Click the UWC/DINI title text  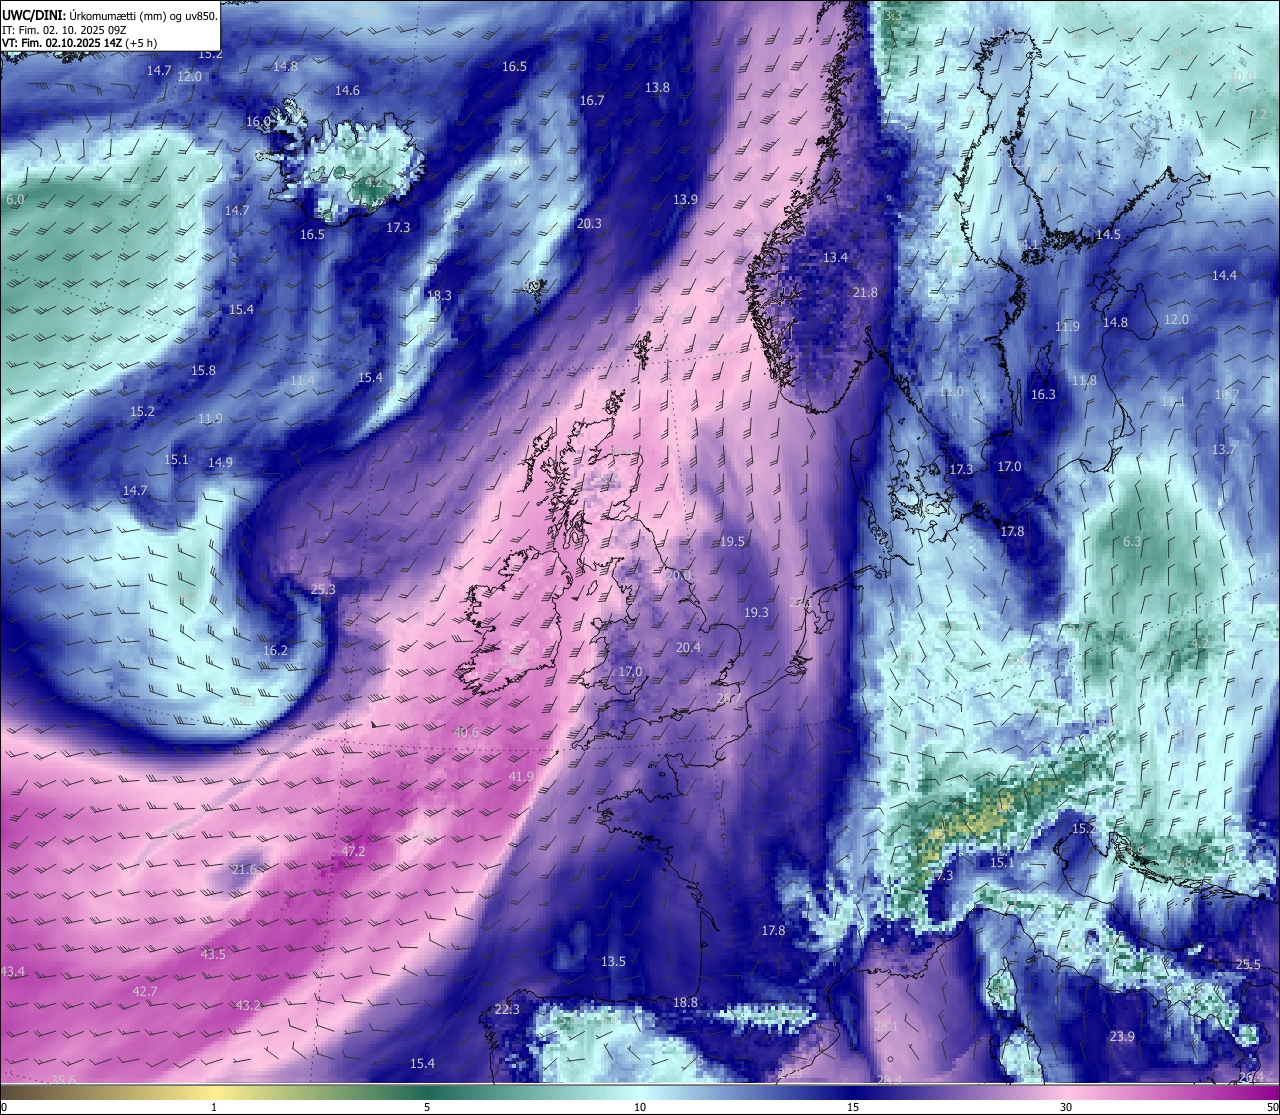(x=34, y=15)
